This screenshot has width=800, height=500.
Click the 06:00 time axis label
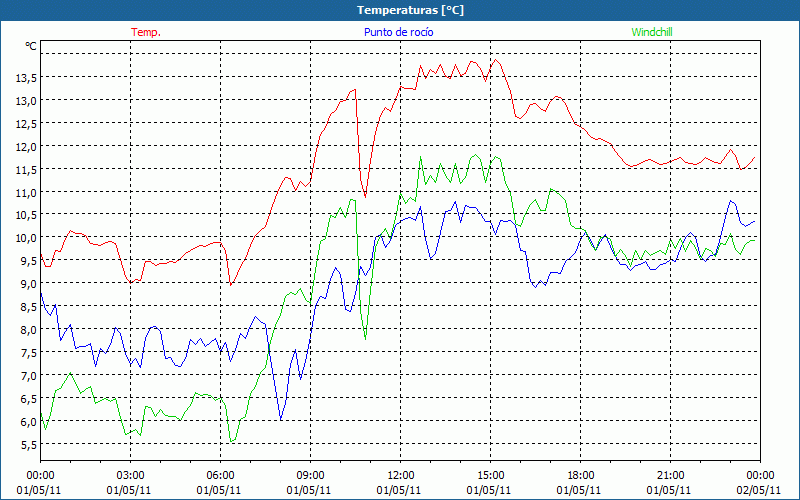(x=220, y=476)
